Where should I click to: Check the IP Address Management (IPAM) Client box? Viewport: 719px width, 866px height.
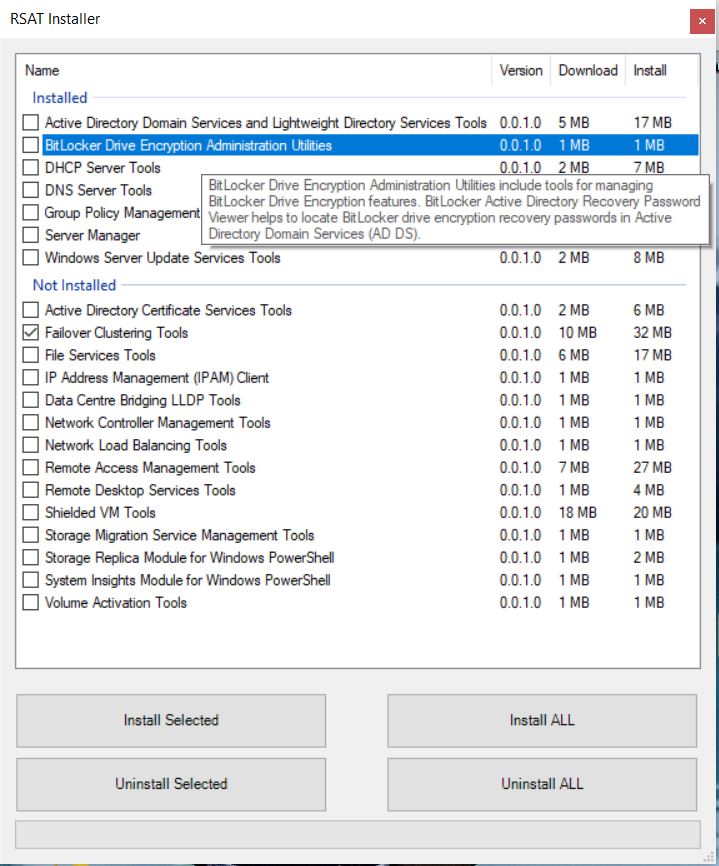(31, 378)
